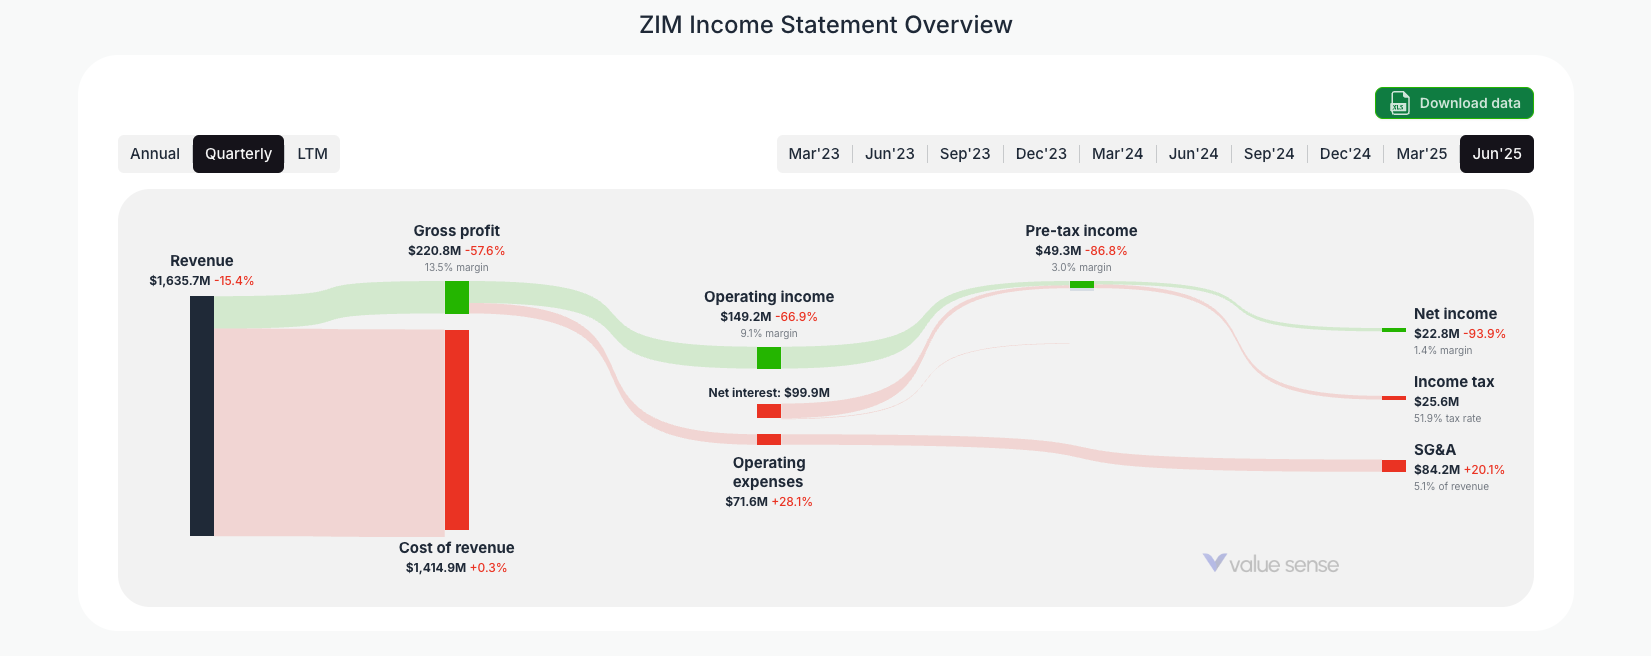Click the Gross profit green node

click(457, 297)
